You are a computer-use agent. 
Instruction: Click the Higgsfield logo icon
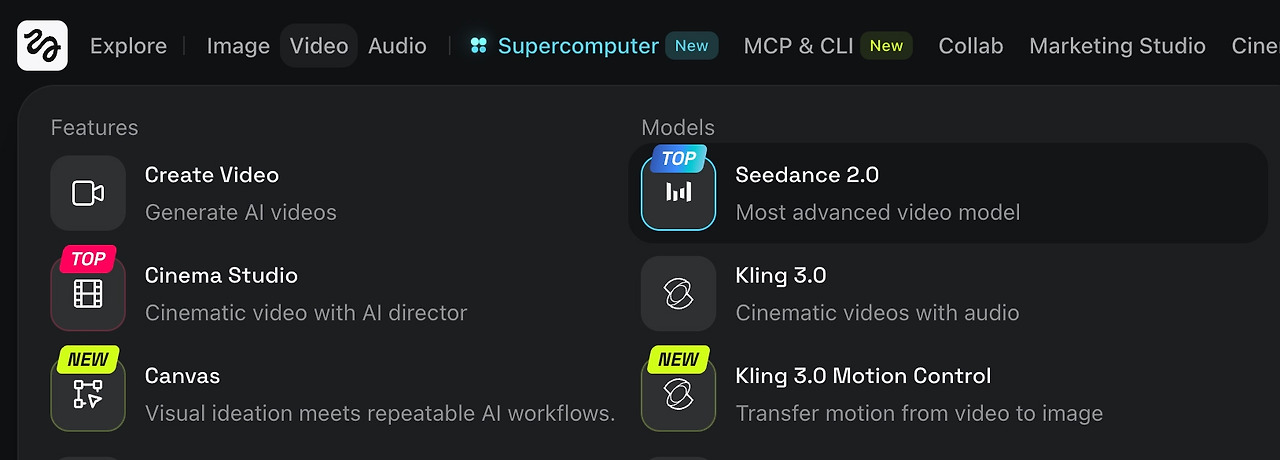coord(42,46)
